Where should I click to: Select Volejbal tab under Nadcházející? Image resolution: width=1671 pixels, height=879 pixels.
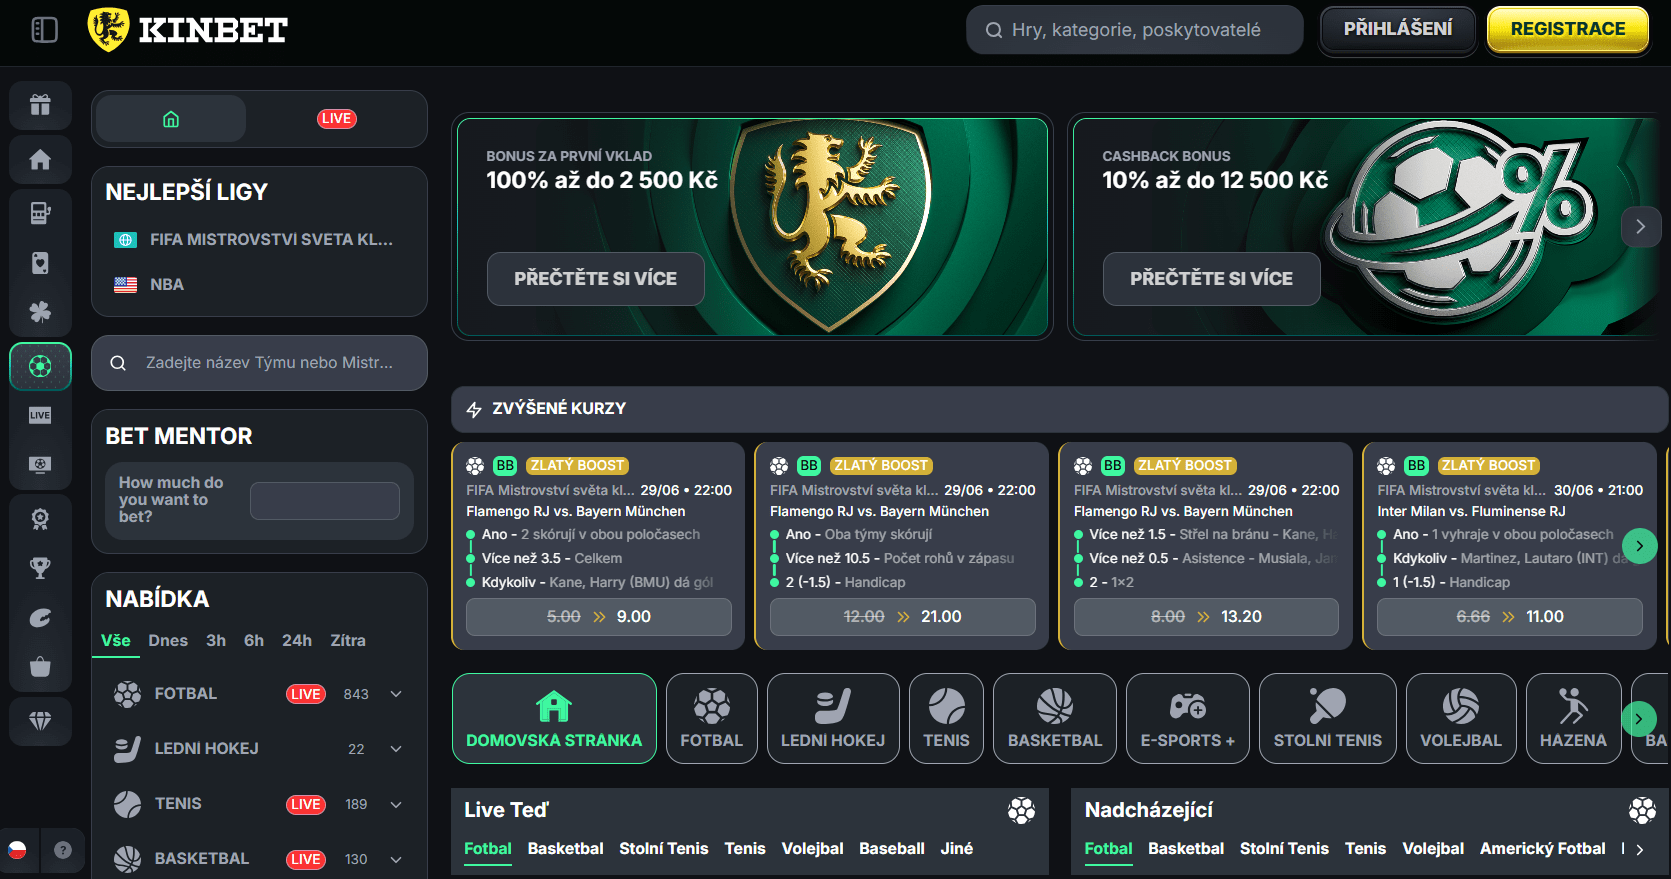pyautogui.click(x=1433, y=848)
